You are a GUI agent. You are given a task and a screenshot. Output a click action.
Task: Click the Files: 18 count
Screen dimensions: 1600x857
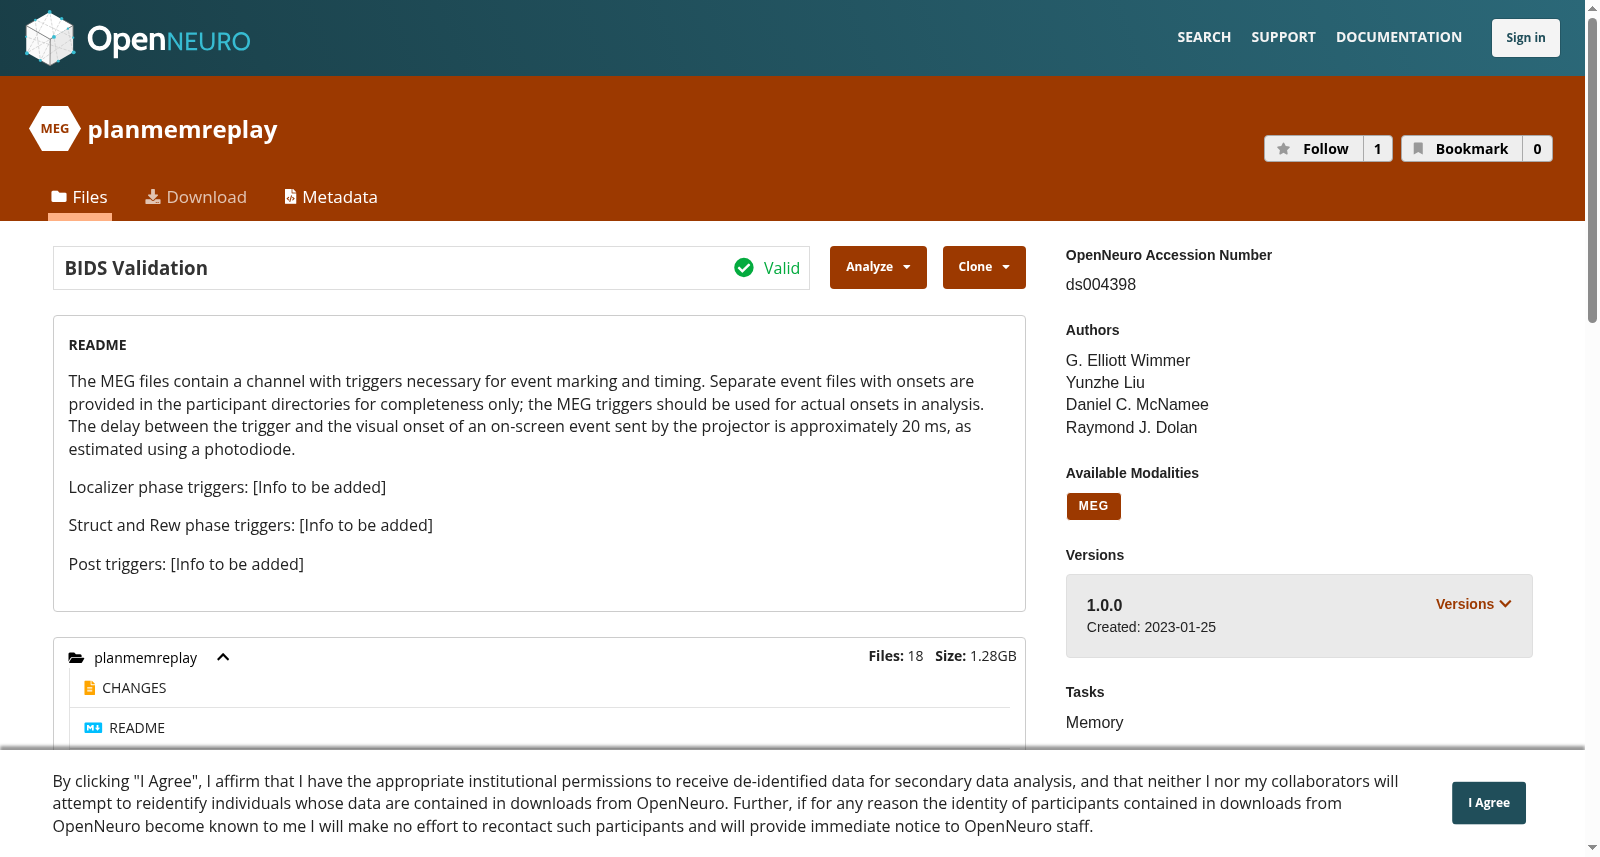pyautogui.click(x=896, y=656)
